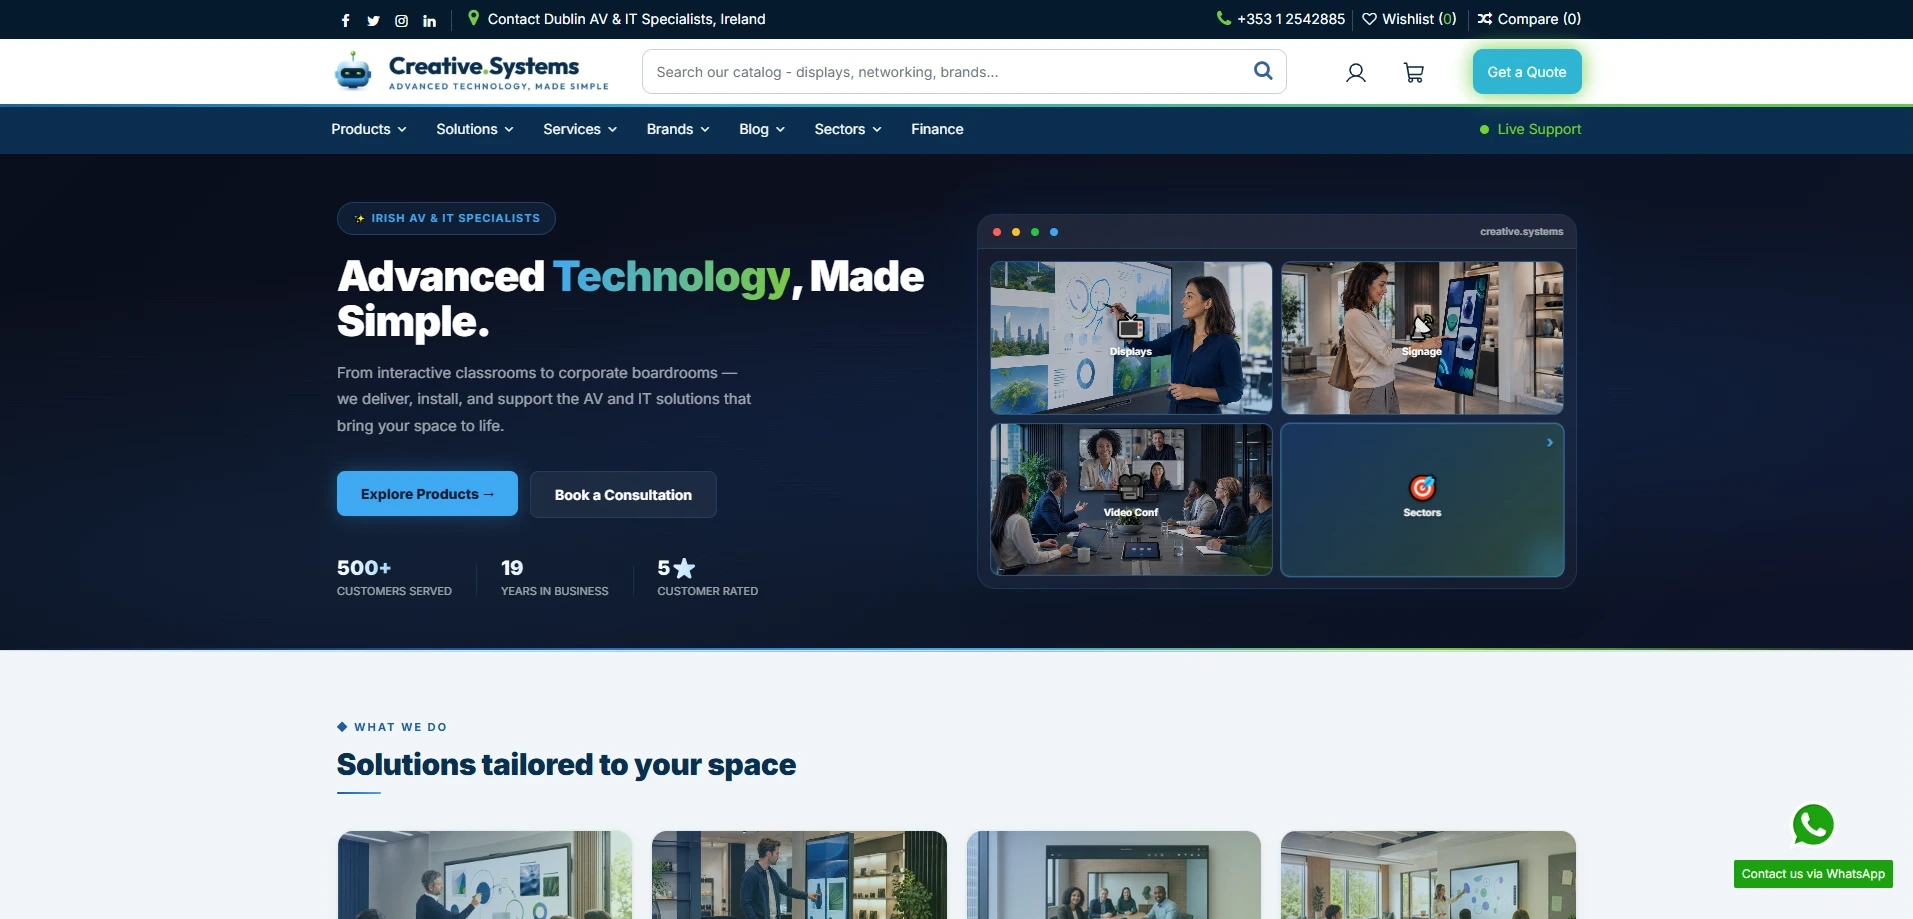1913x919 pixels.
Task: Open the Displays image tile
Action: pyautogui.click(x=1131, y=338)
